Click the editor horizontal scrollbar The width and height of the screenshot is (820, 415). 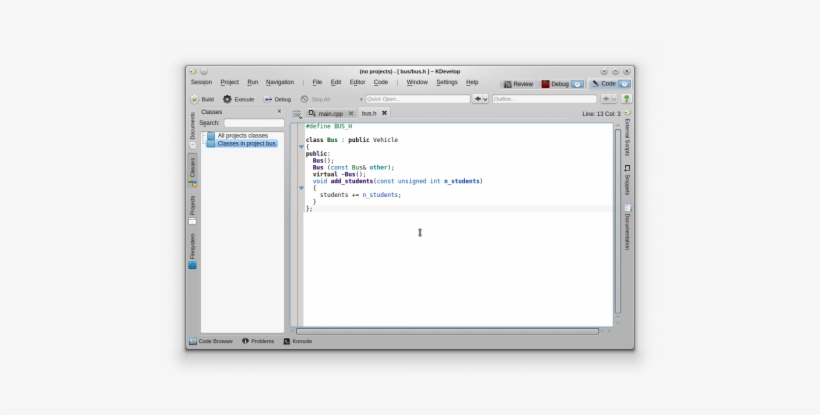click(447, 331)
